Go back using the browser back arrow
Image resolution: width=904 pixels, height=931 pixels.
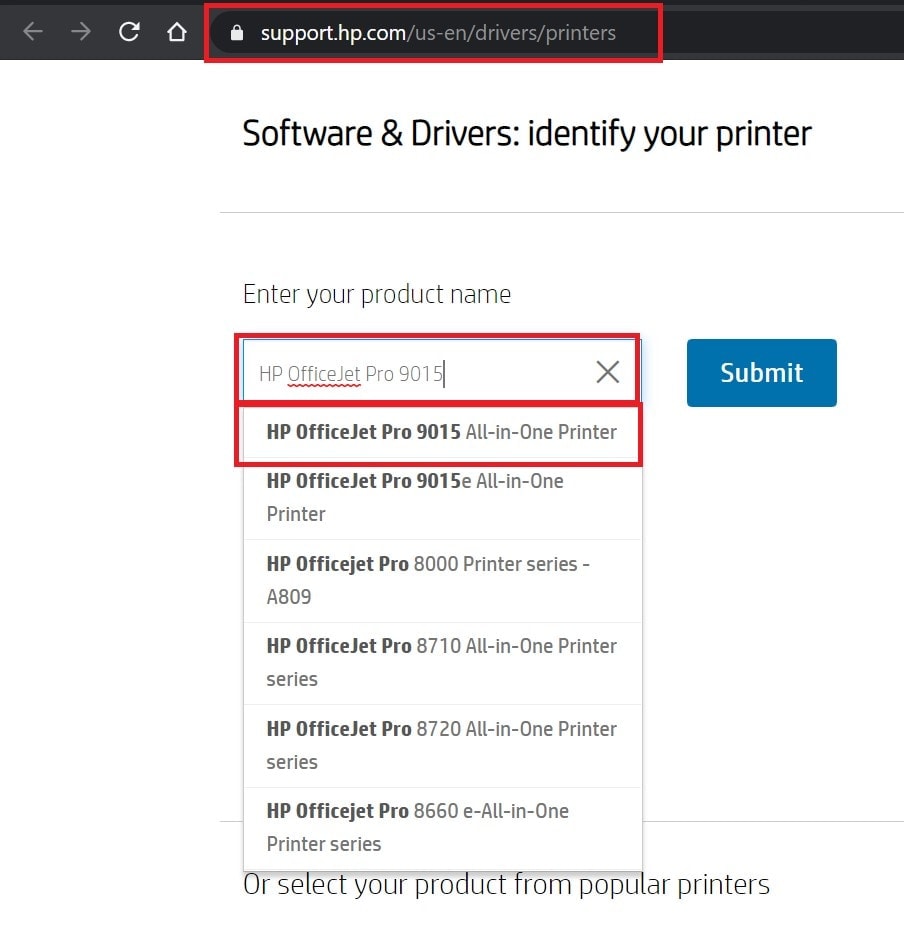(33, 31)
